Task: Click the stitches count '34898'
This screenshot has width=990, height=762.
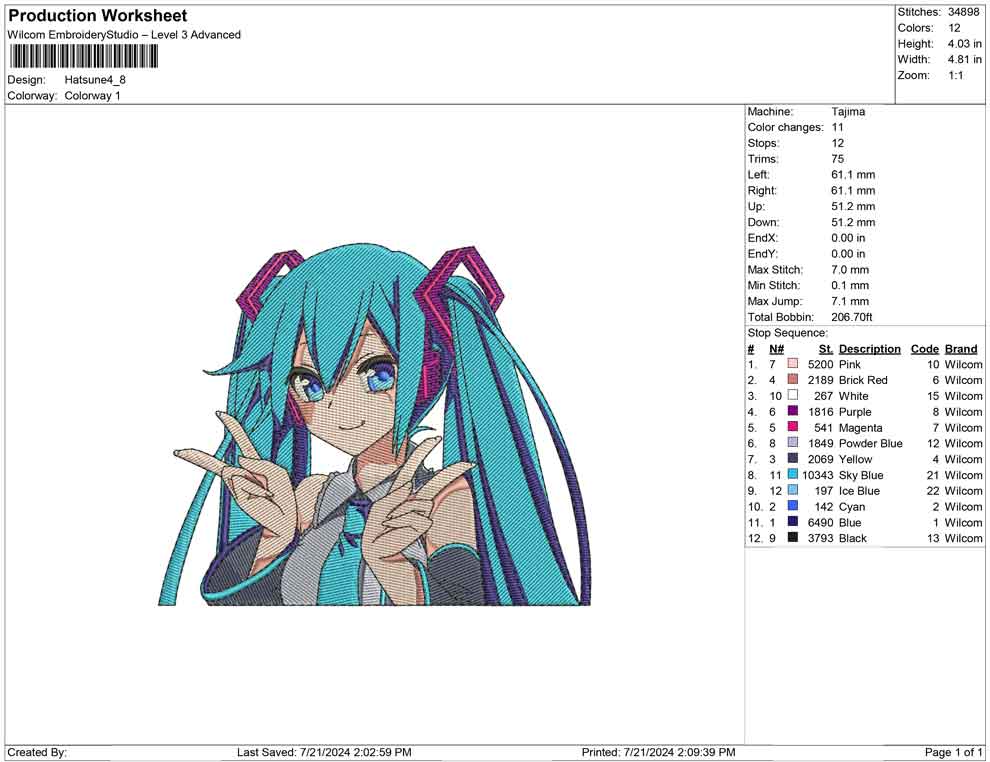Action: click(x=963, y=12)
